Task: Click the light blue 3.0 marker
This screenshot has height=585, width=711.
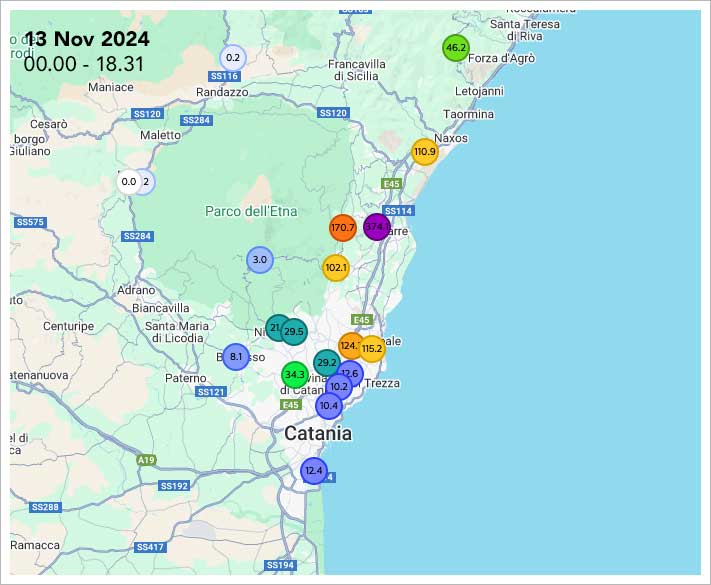Action: [x=260, y=260]
